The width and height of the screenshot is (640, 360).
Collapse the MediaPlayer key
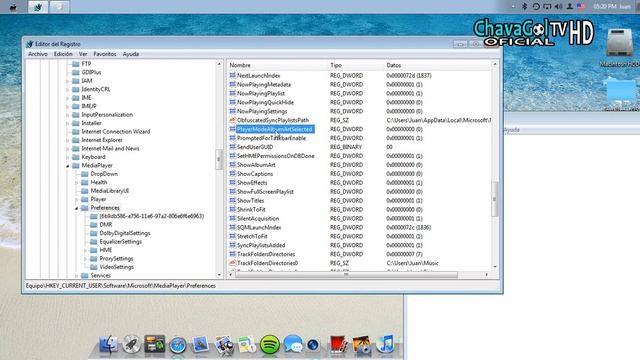pos(68,166)
